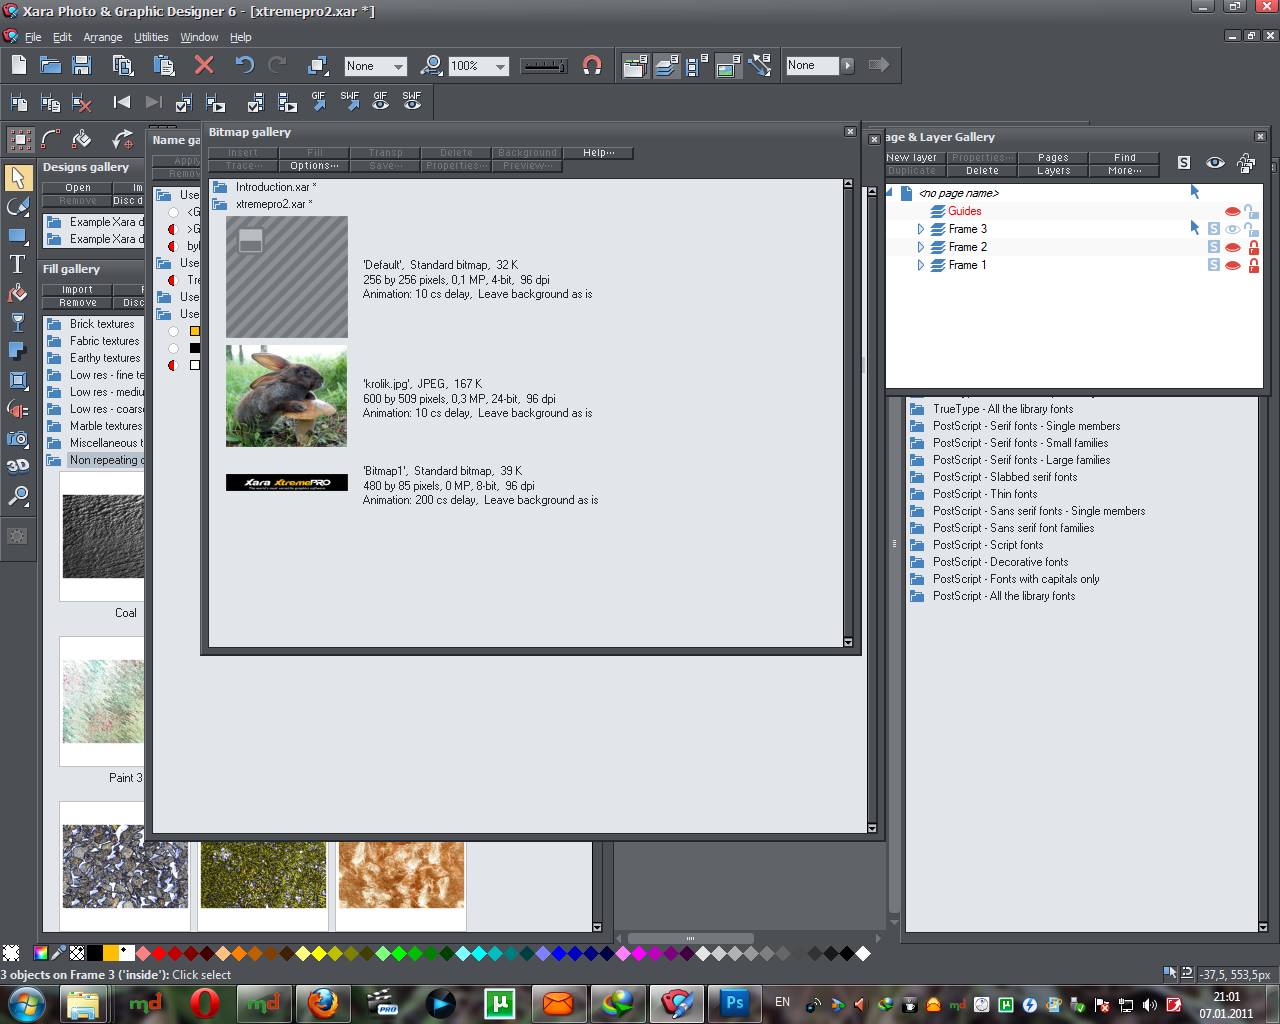This screenshot has height=1024, width=1280.
Task: Unlock the Frame 2 layer
Action: 1252,247
